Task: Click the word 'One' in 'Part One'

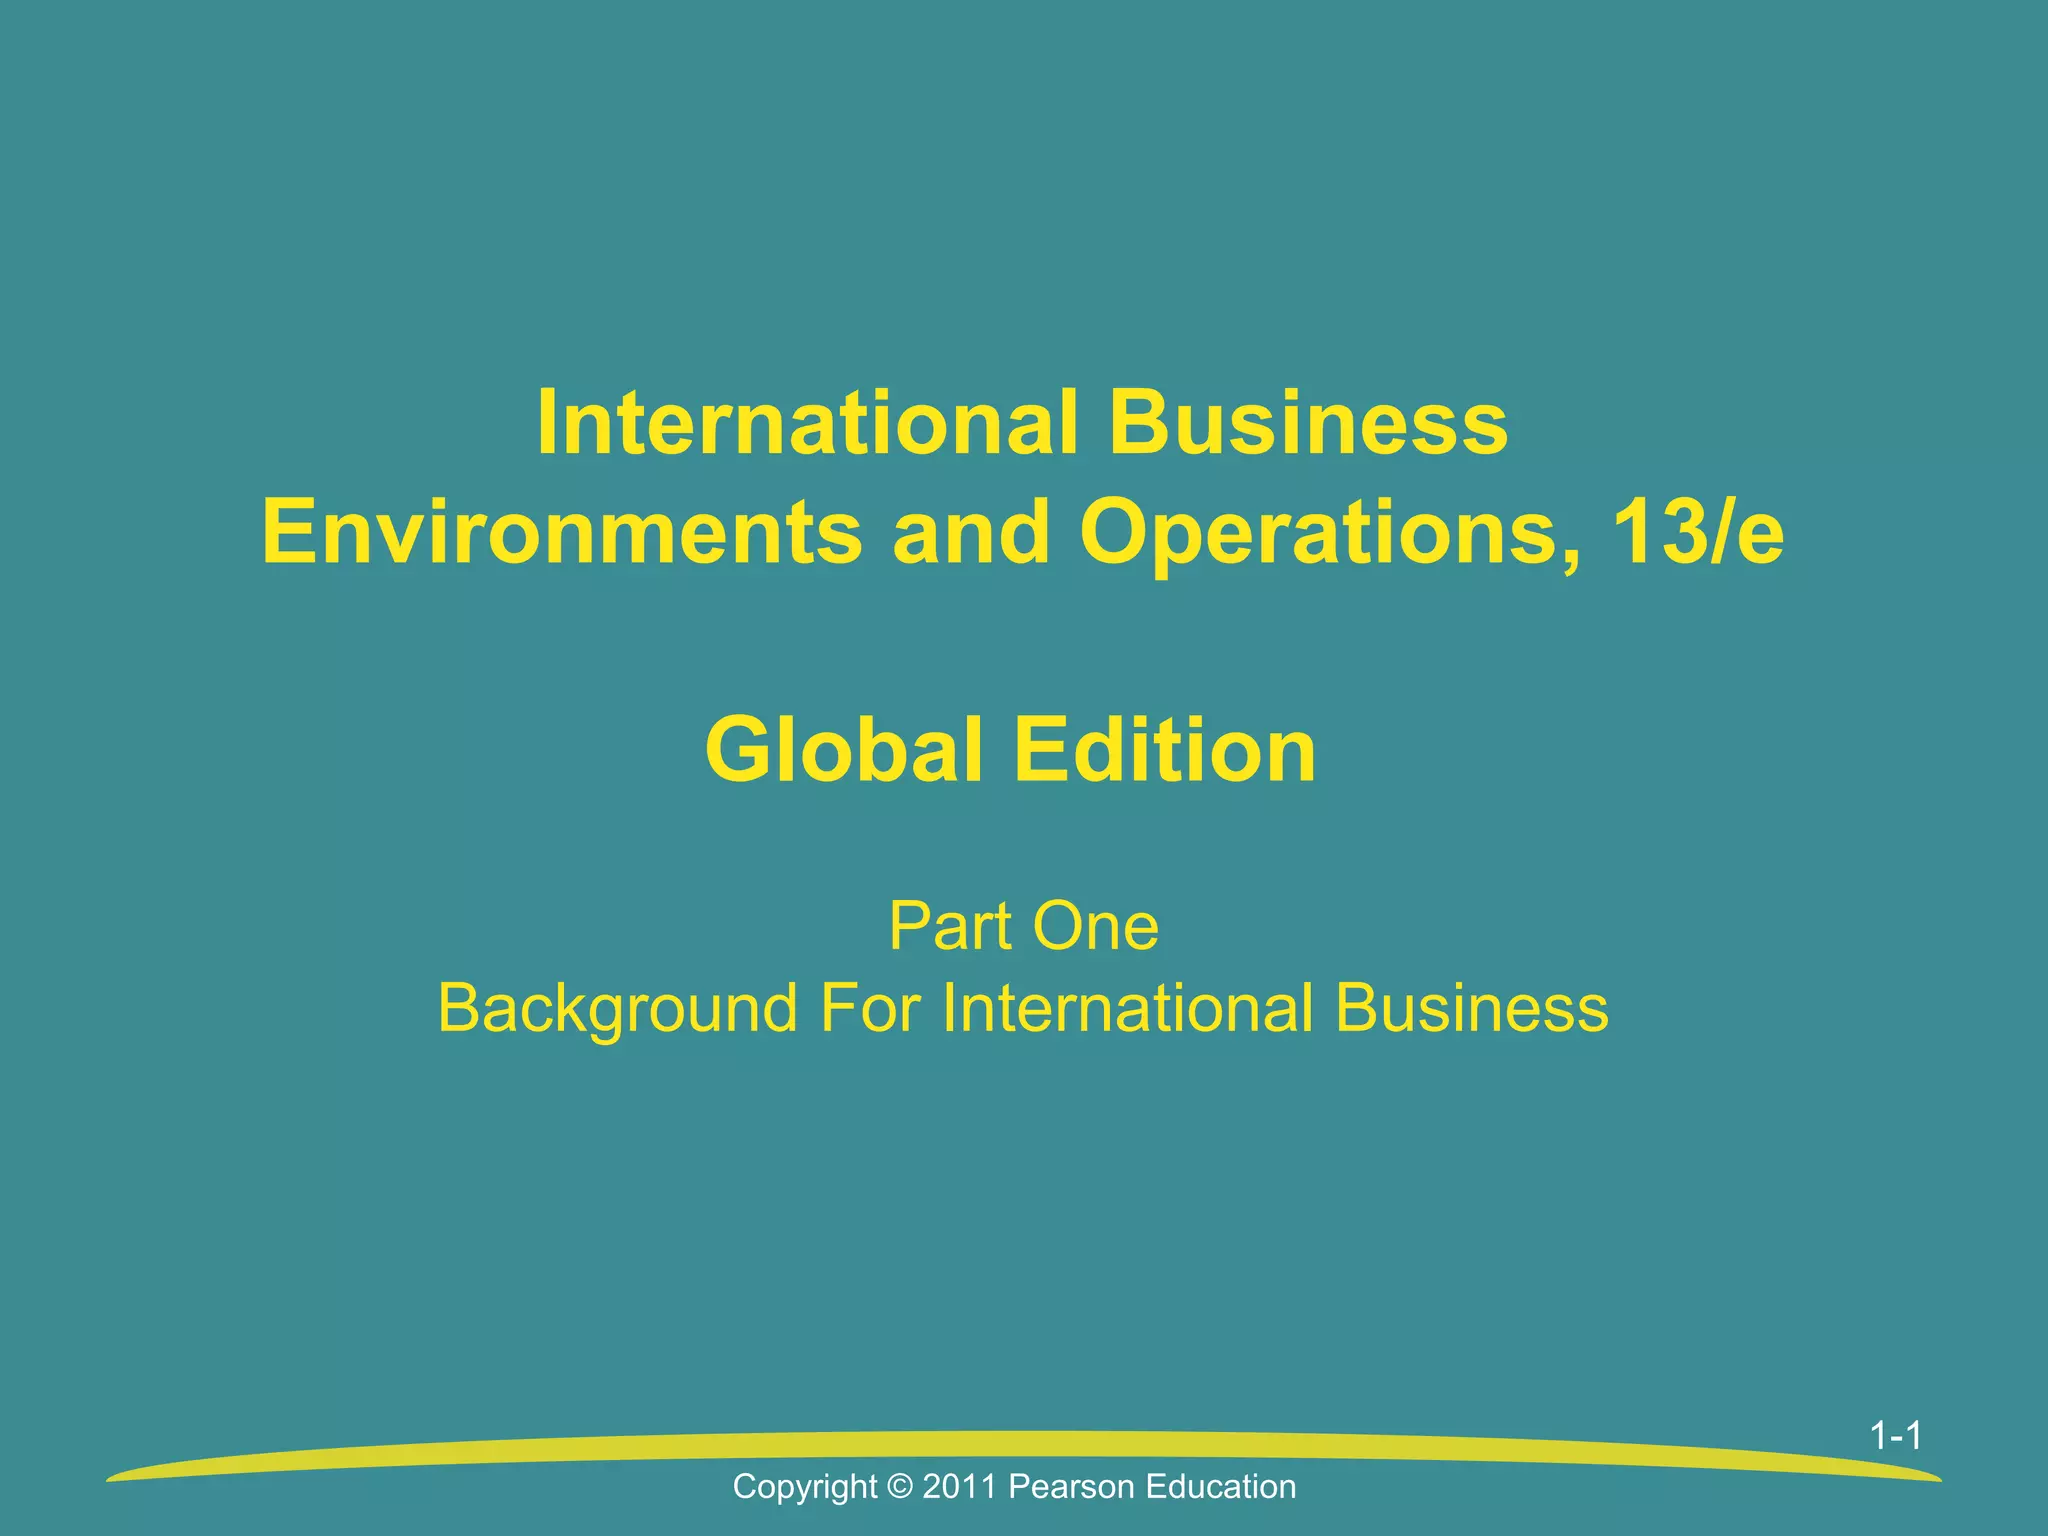Action: (1095, 926)
